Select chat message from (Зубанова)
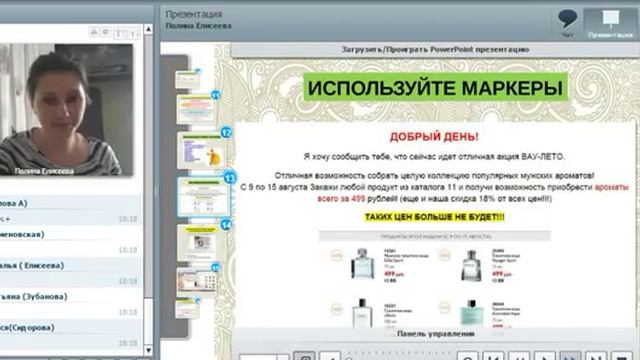This screenshot has width=640, height=360. [70, 304]
